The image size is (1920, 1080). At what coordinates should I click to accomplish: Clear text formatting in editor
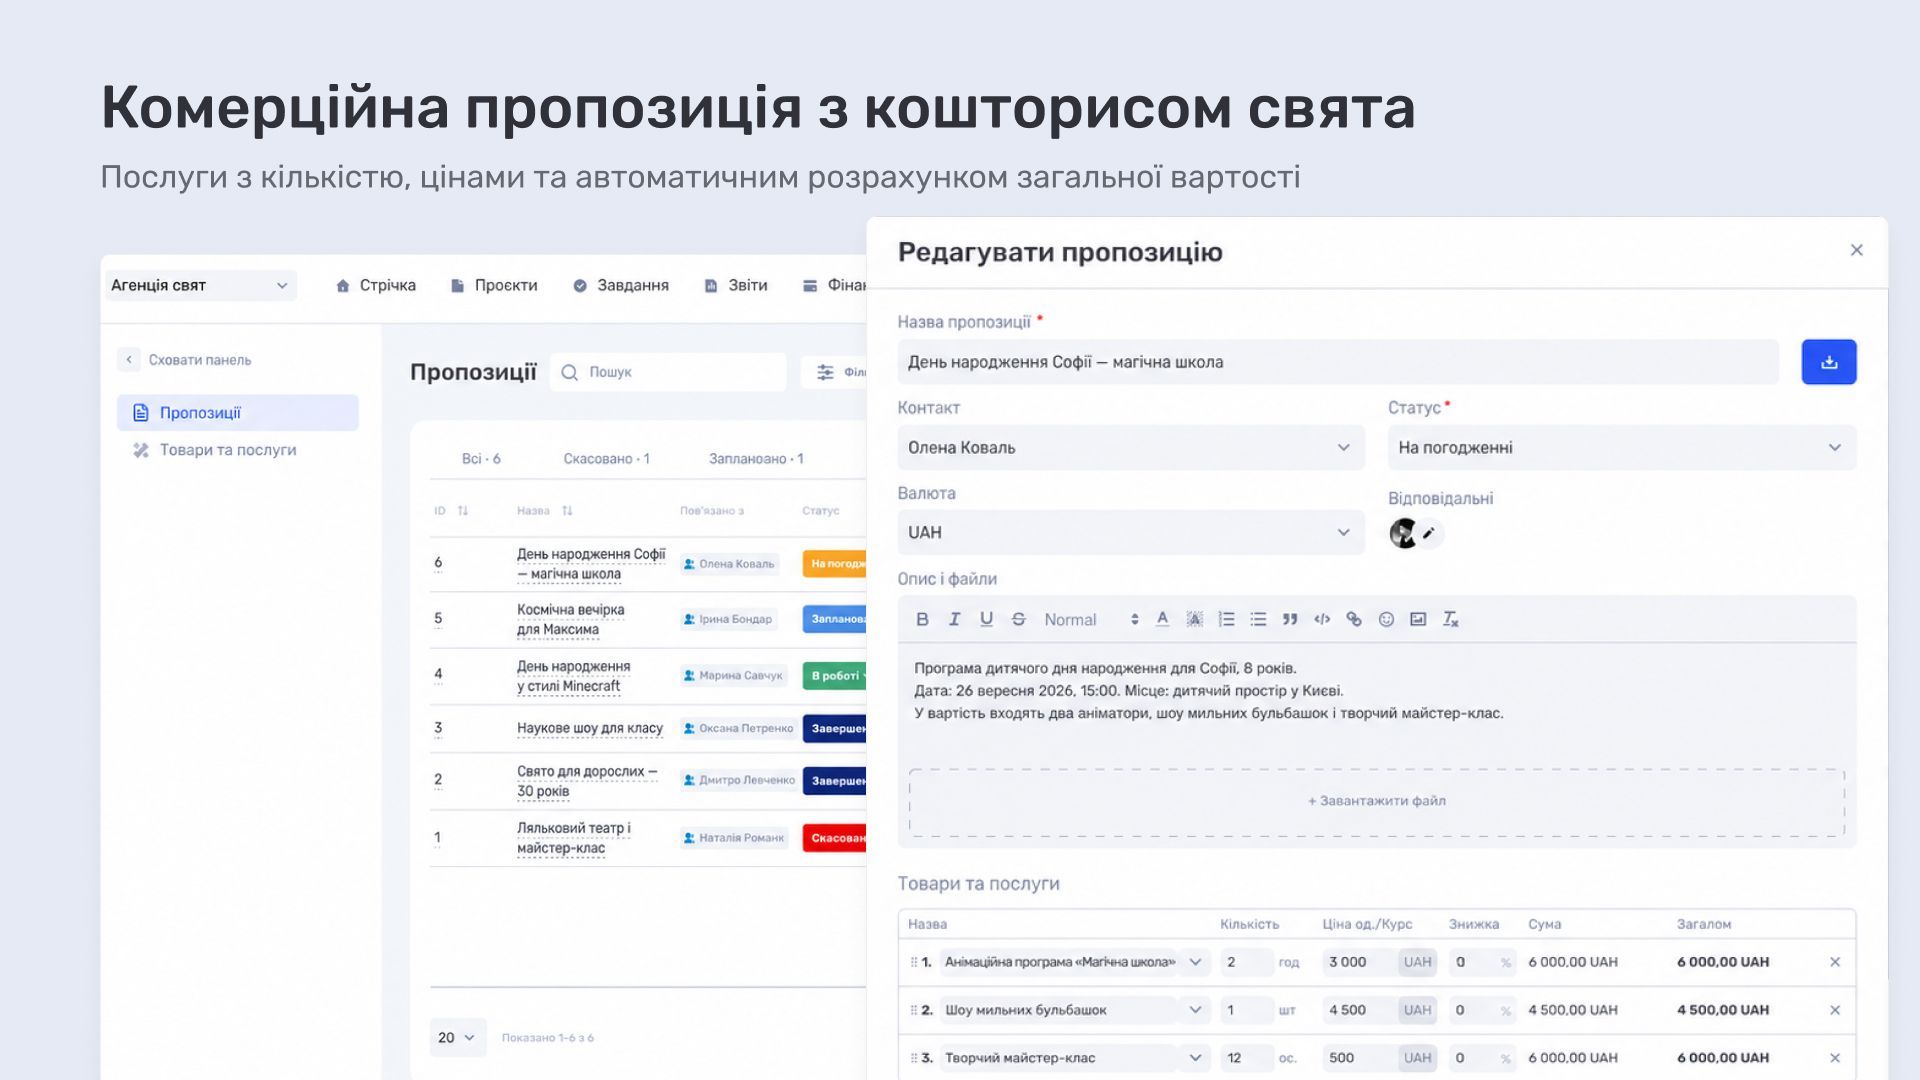(1450, 619)
